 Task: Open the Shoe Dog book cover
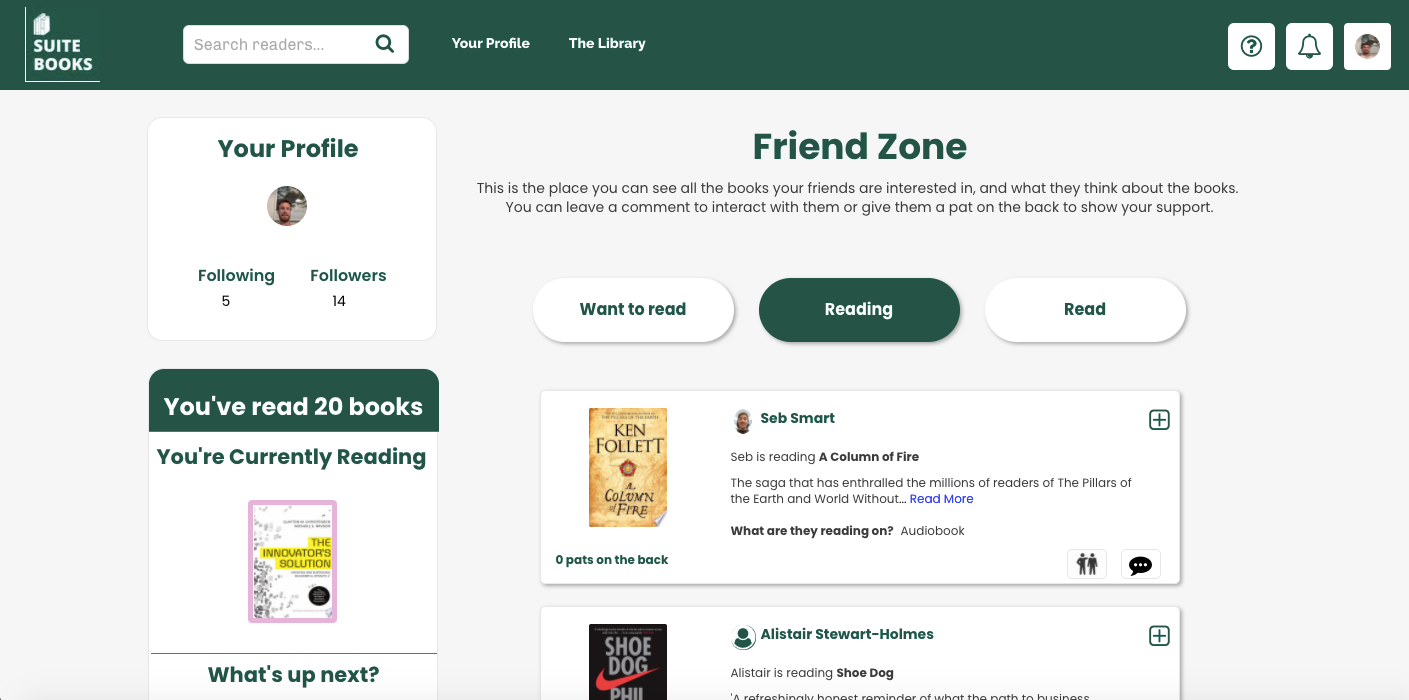[x=628, y=662]
